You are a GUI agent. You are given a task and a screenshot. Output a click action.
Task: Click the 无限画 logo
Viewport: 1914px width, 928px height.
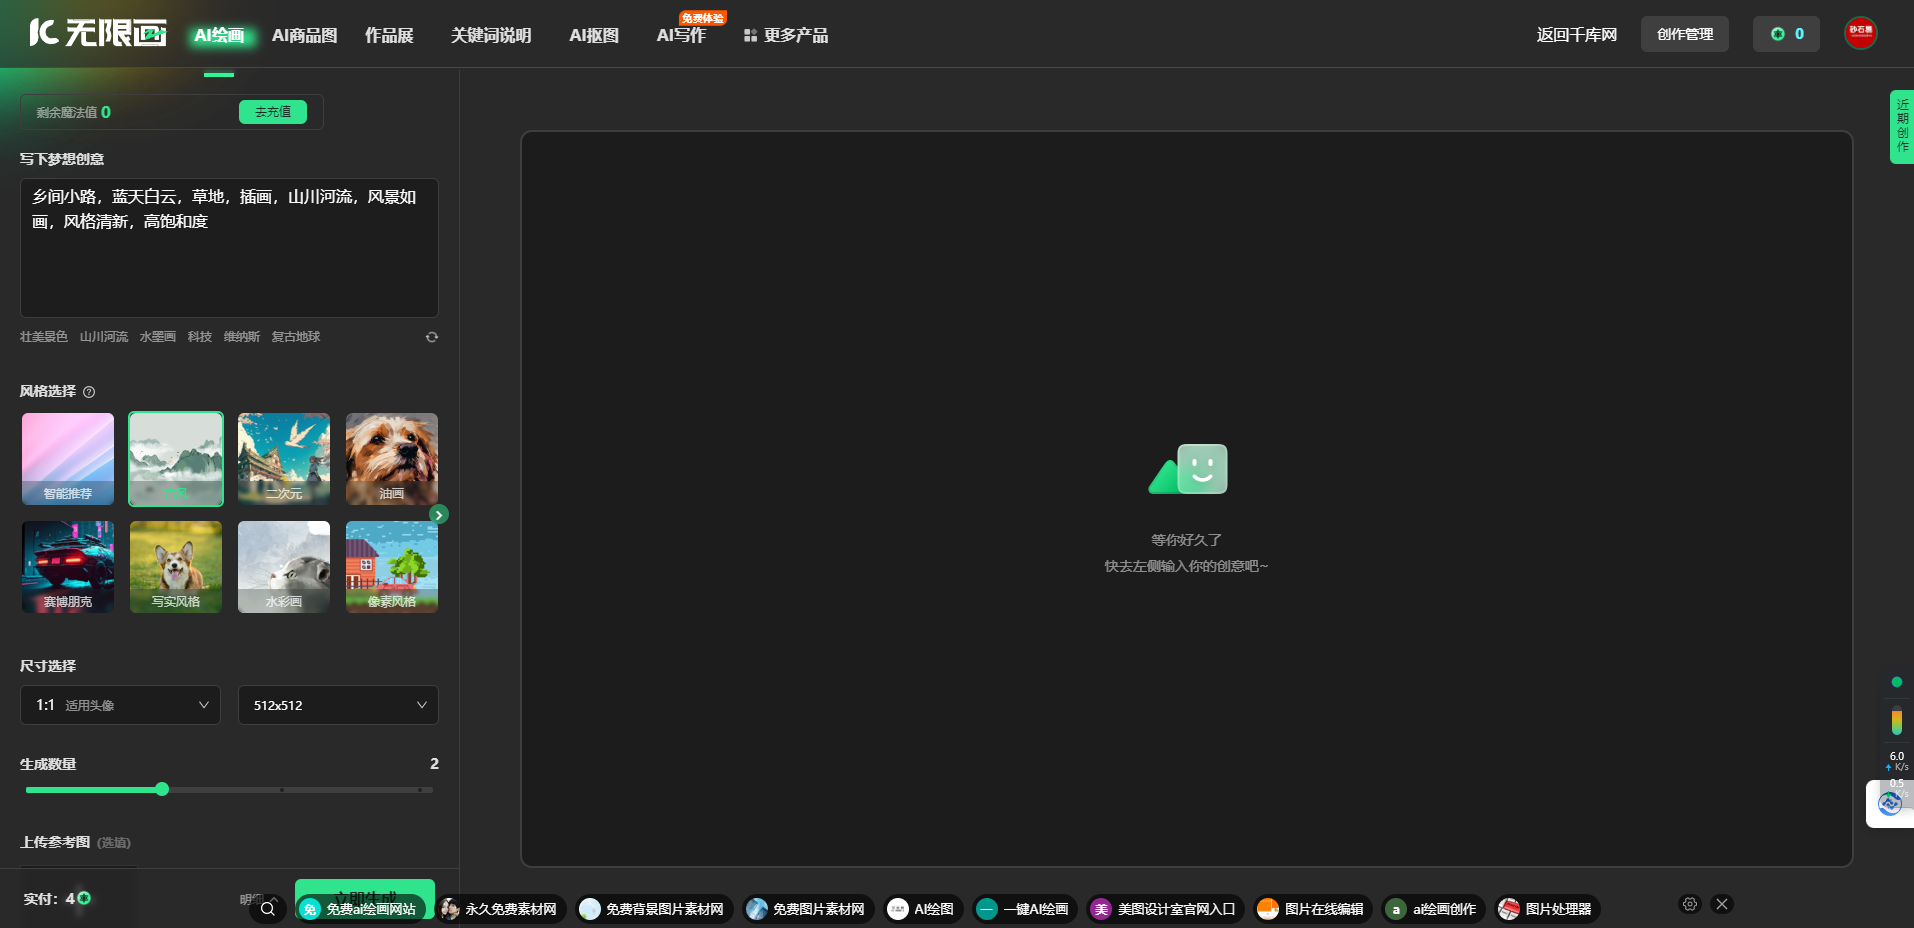click(x=97, y=33)
